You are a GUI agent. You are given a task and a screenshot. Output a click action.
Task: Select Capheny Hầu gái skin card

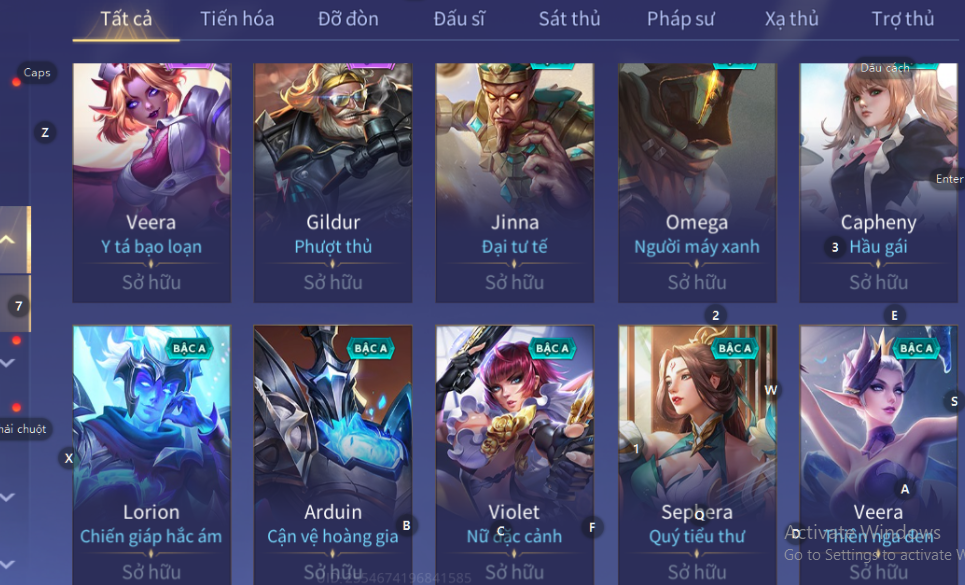pos(878,183)
